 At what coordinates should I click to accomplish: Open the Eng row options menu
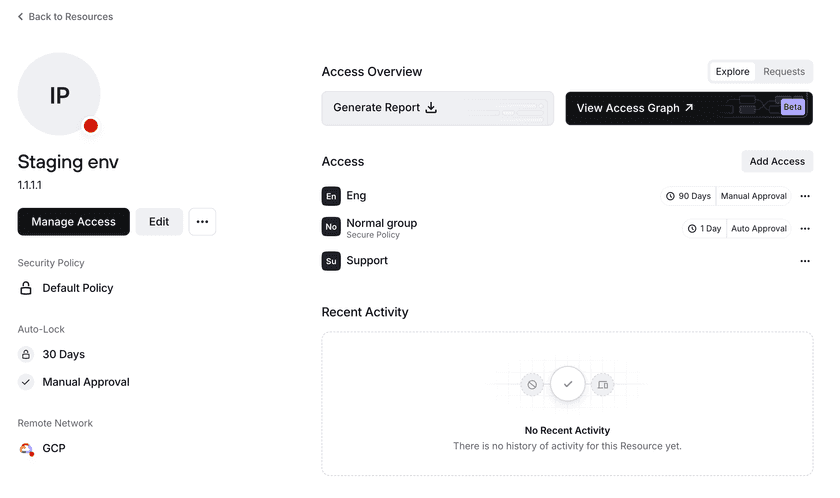coord(805,196)
